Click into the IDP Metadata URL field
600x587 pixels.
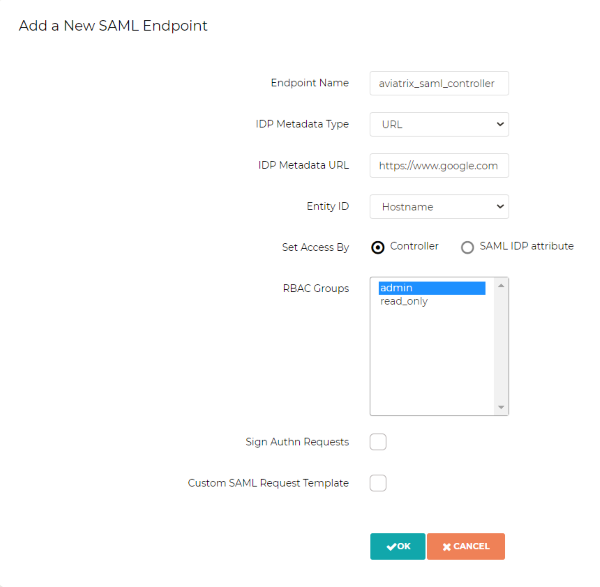point(439,165)
